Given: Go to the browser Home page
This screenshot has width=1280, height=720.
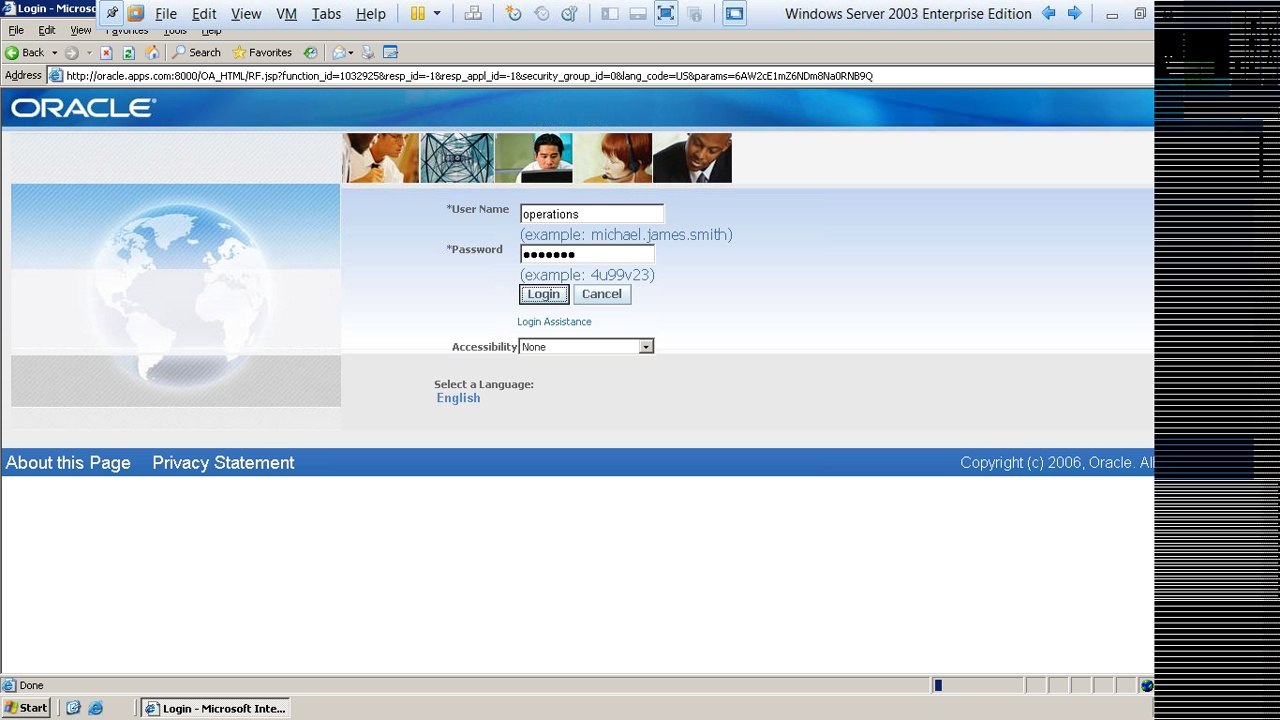Looking at the screenshot, I should click(152, 53).
